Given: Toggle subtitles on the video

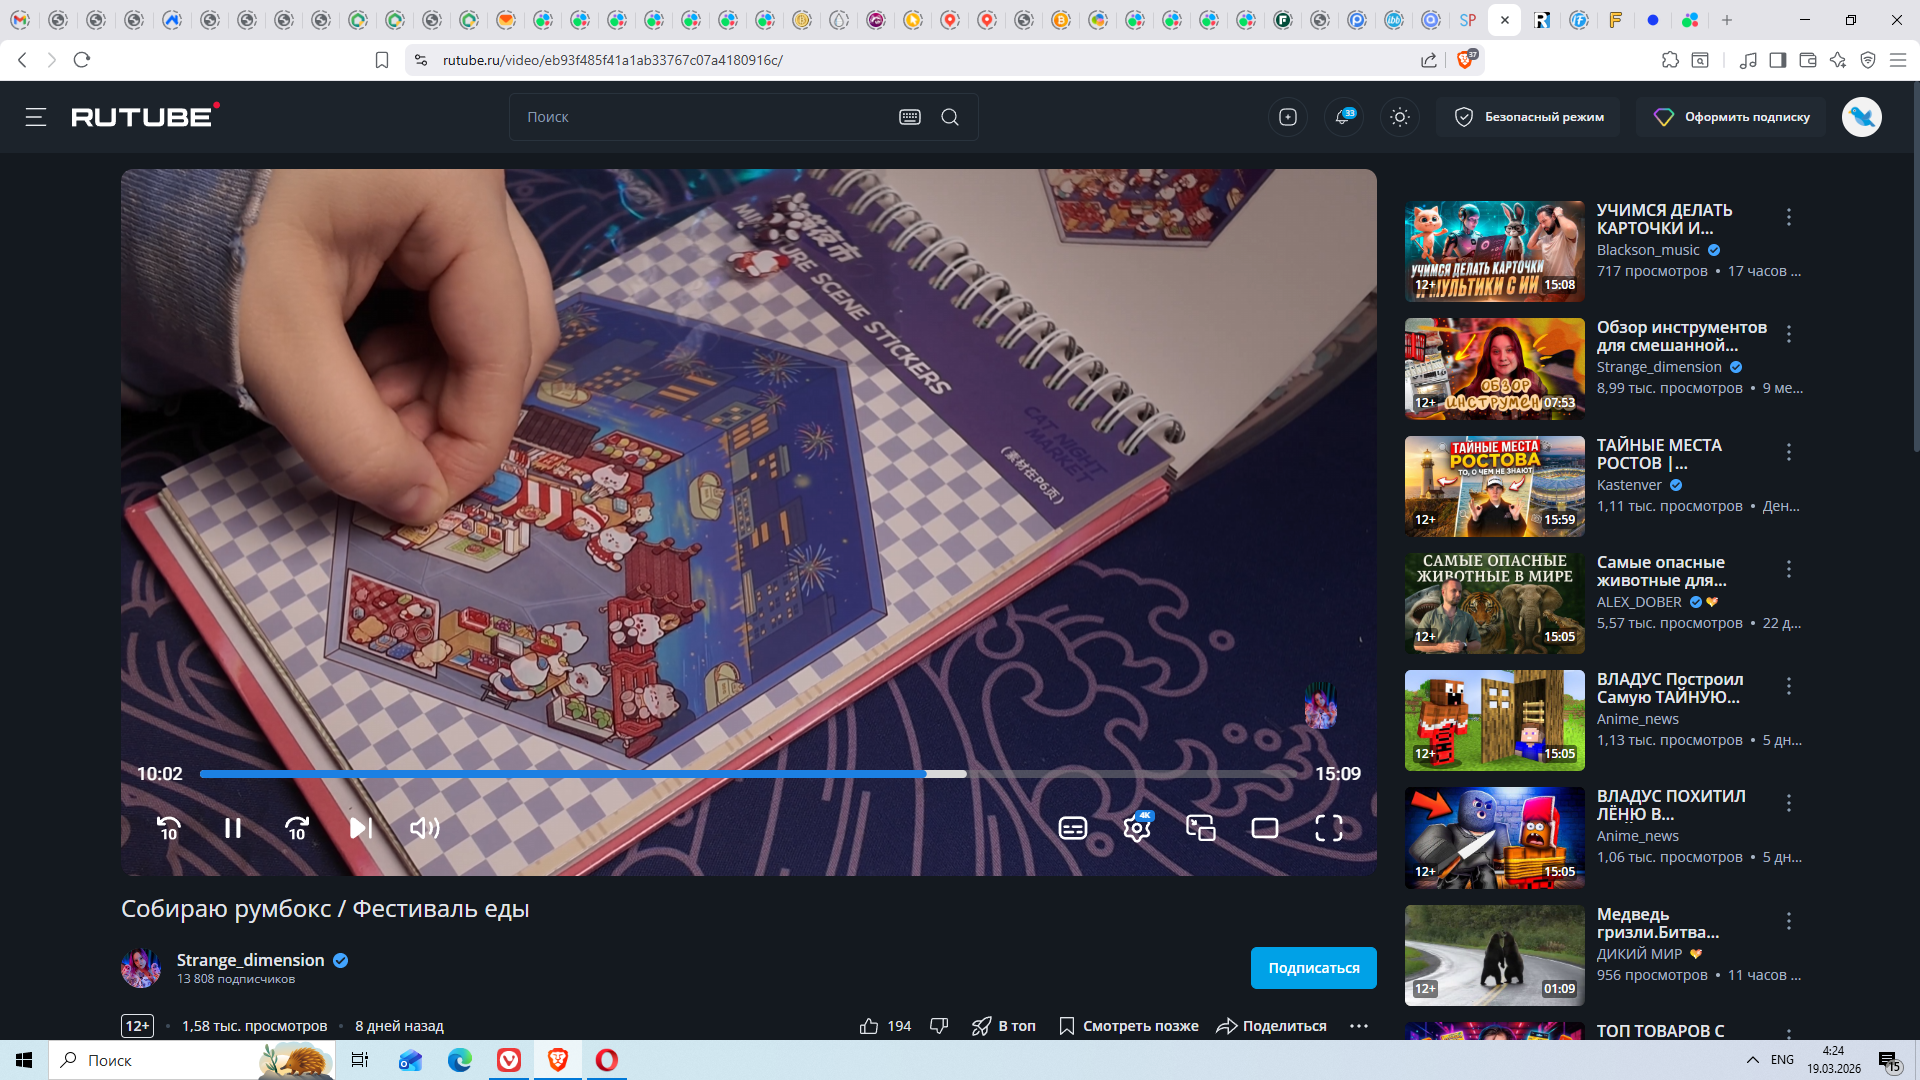Looking at the screenshot, I should pyautogui.click(x=1073, y=828).
